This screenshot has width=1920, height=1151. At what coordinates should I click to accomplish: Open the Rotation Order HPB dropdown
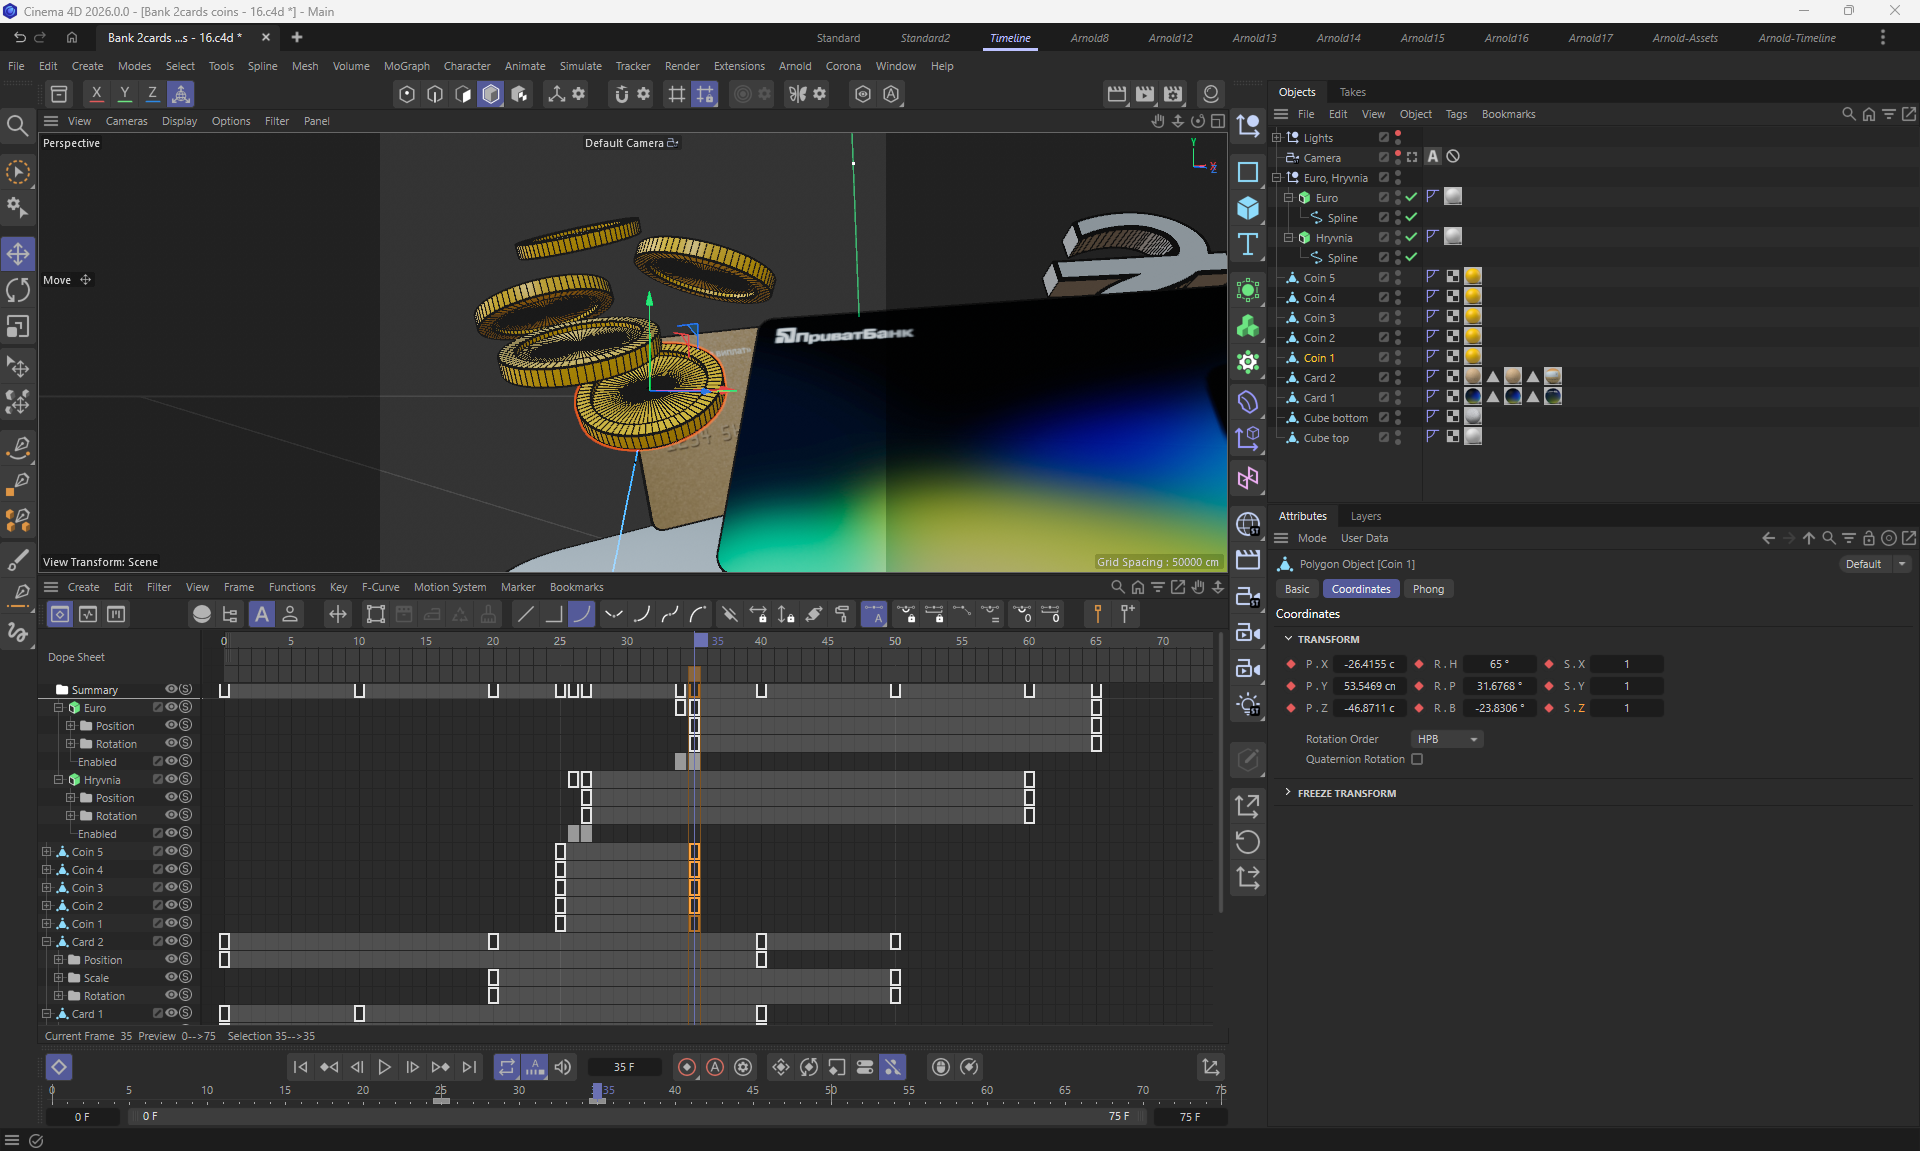click(1446, 739)
